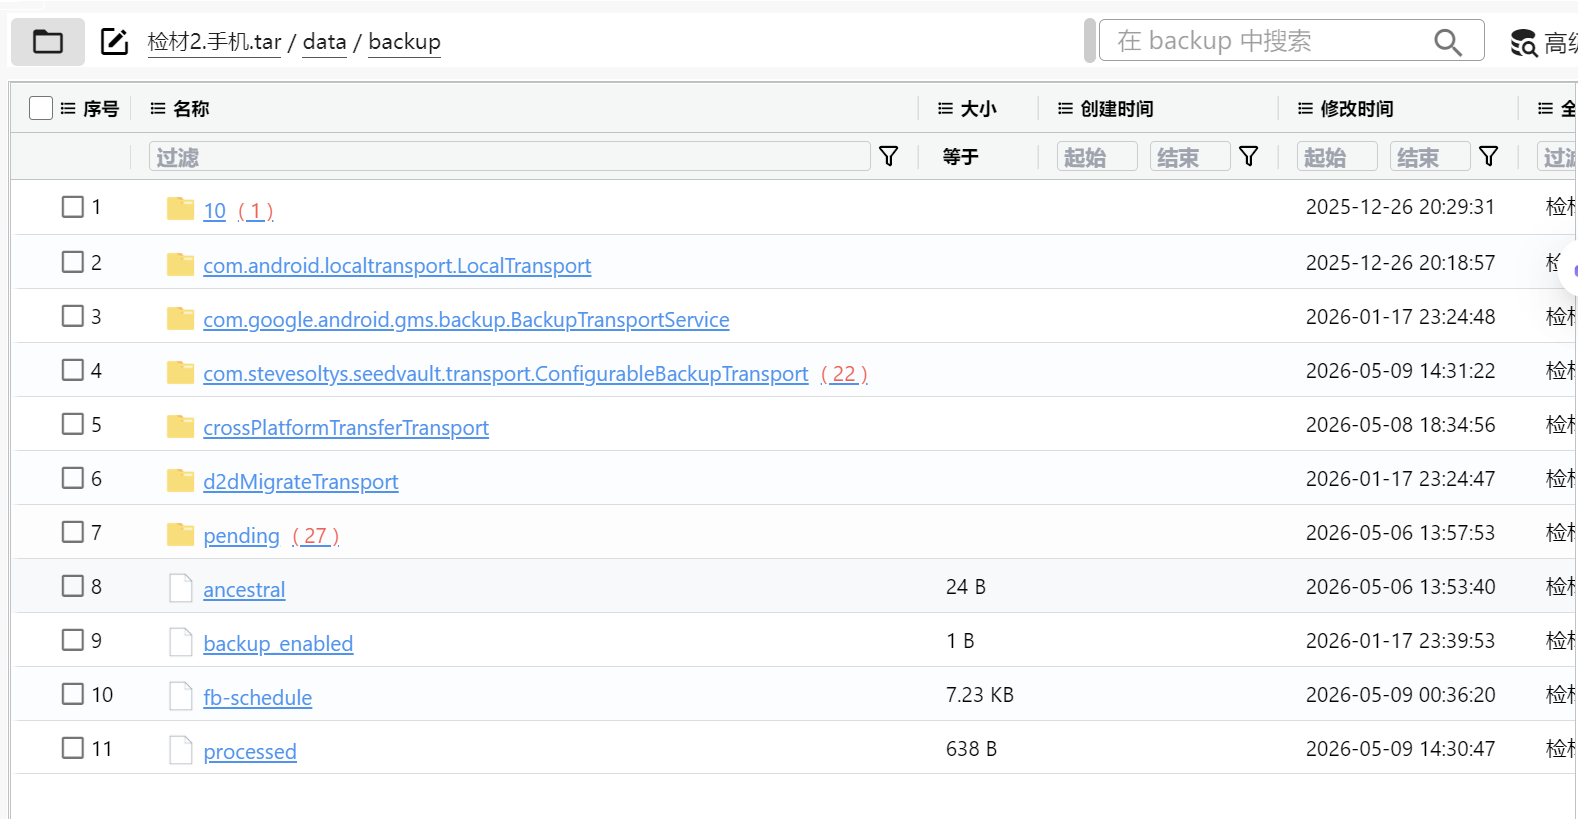Check the box for row 4

pos(73,370)
